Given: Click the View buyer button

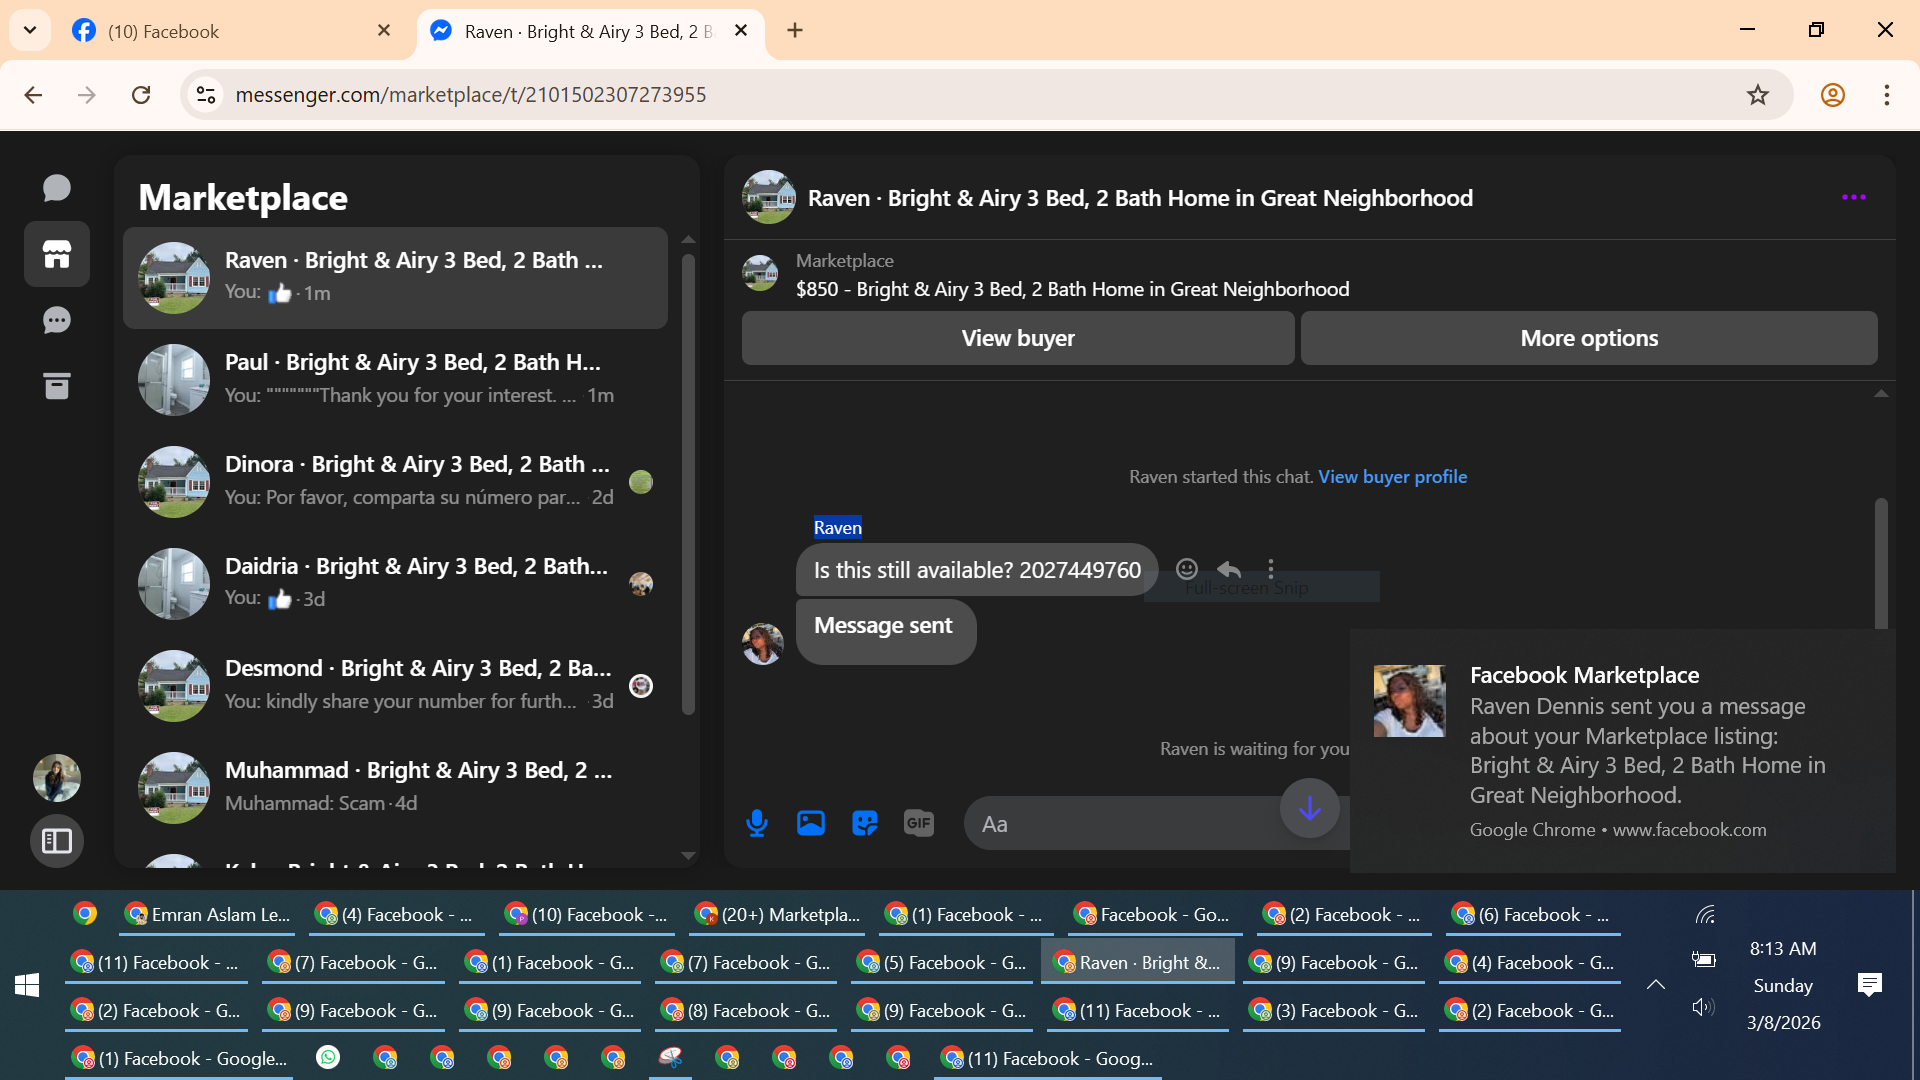Looking at the screenshot, I should [x=1017, y=338].
